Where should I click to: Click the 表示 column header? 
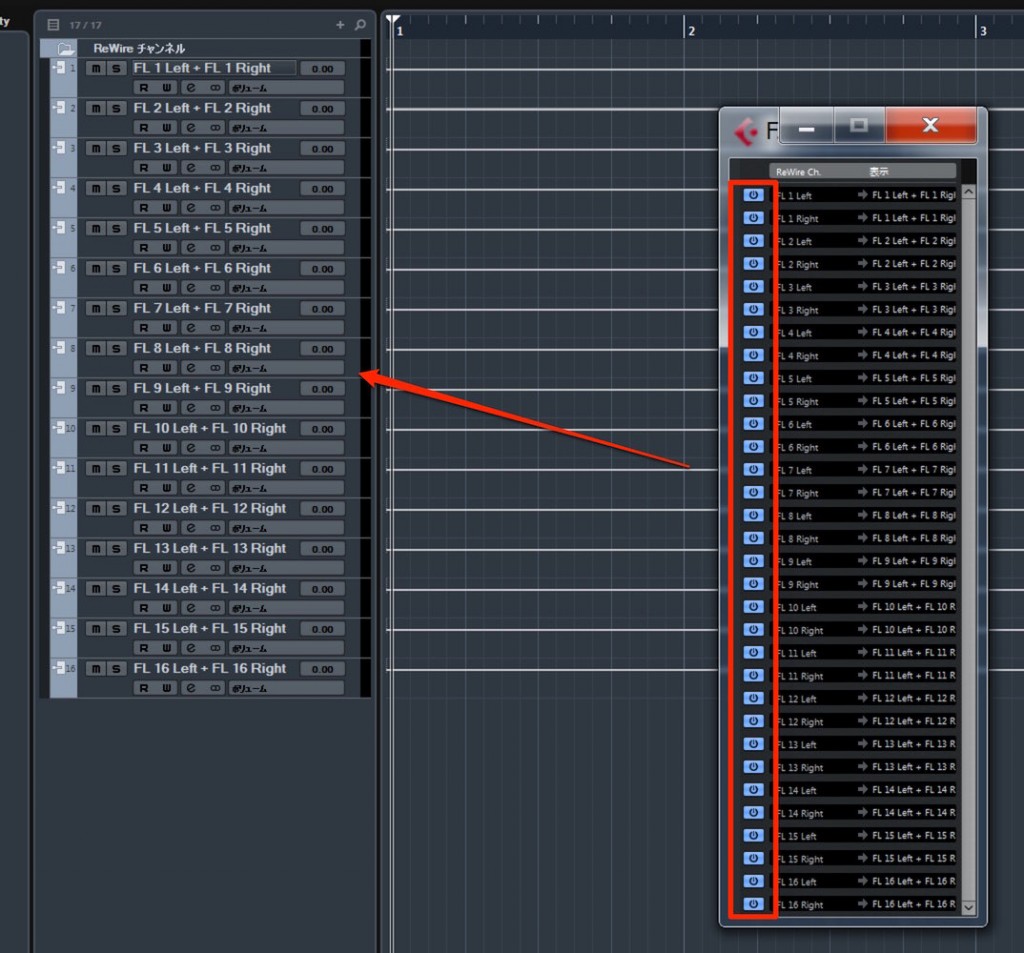[879, 170]
